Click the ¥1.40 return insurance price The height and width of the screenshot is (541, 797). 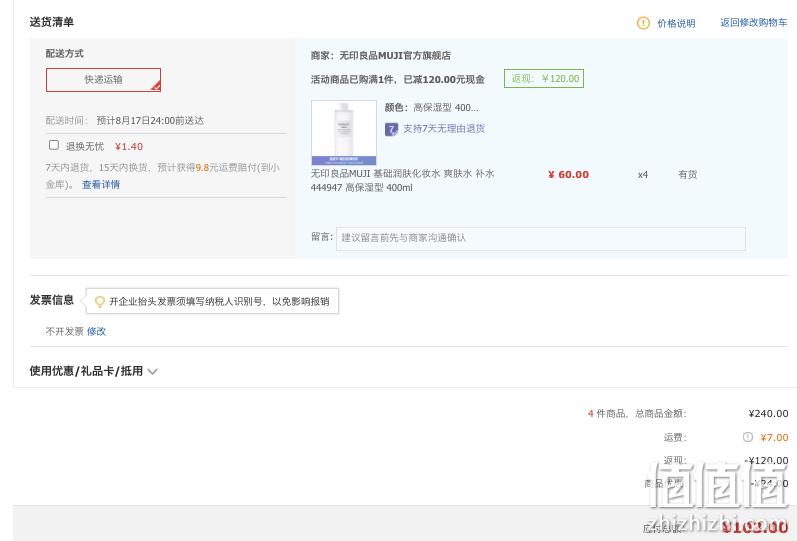click(x=129, y=147)
